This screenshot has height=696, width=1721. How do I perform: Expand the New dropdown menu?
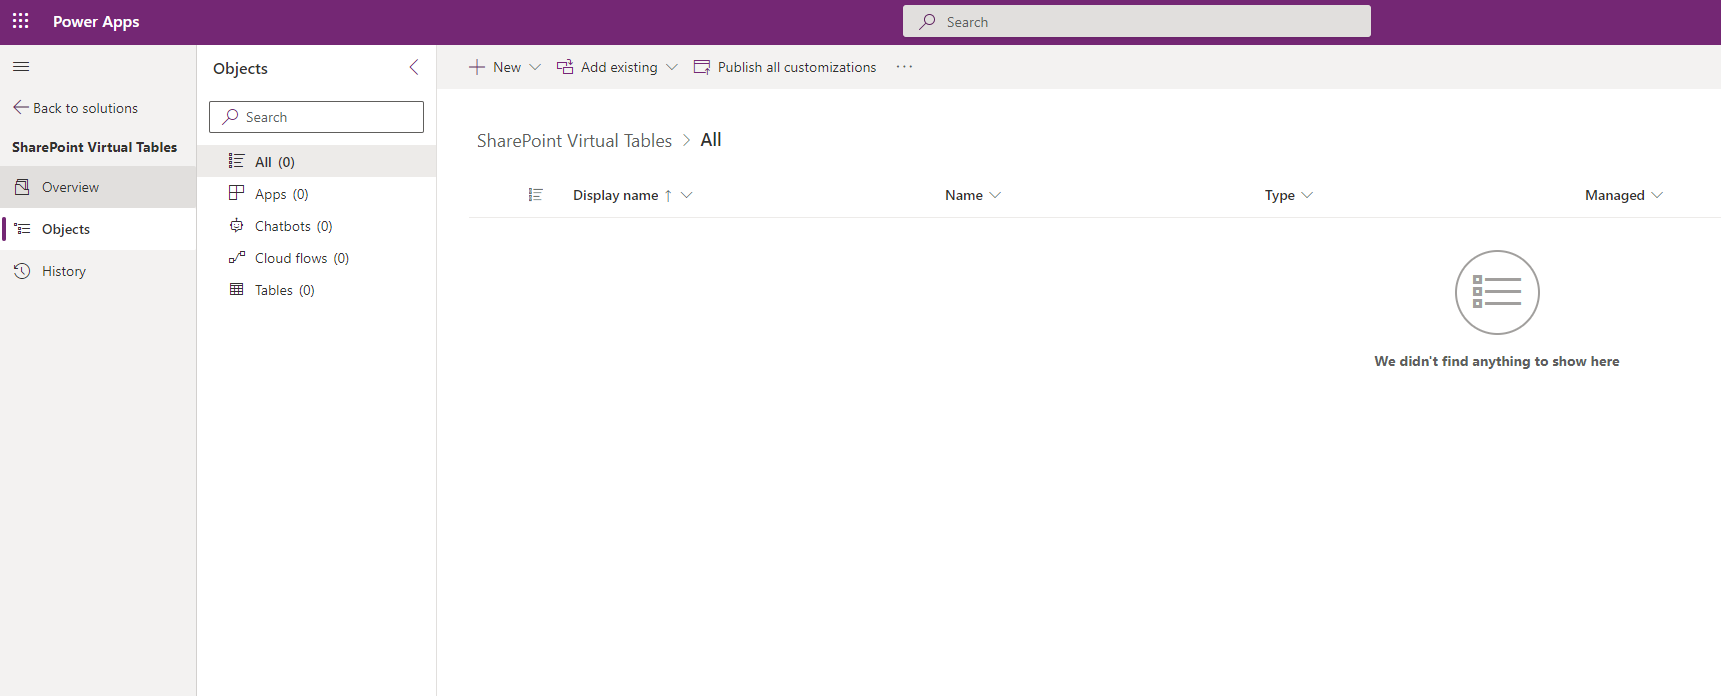535,67
